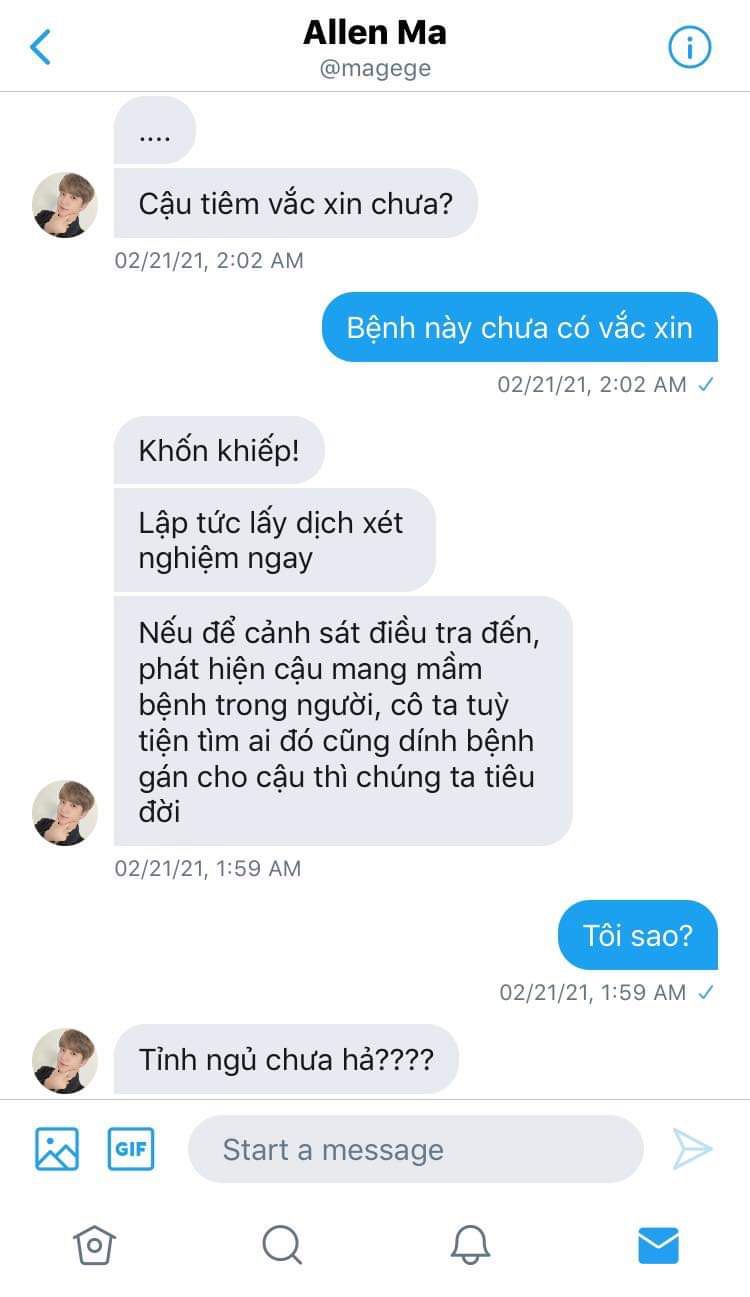750x1297 pixels.
Task: Open the Messages envelope tab
Action: 658,1245
